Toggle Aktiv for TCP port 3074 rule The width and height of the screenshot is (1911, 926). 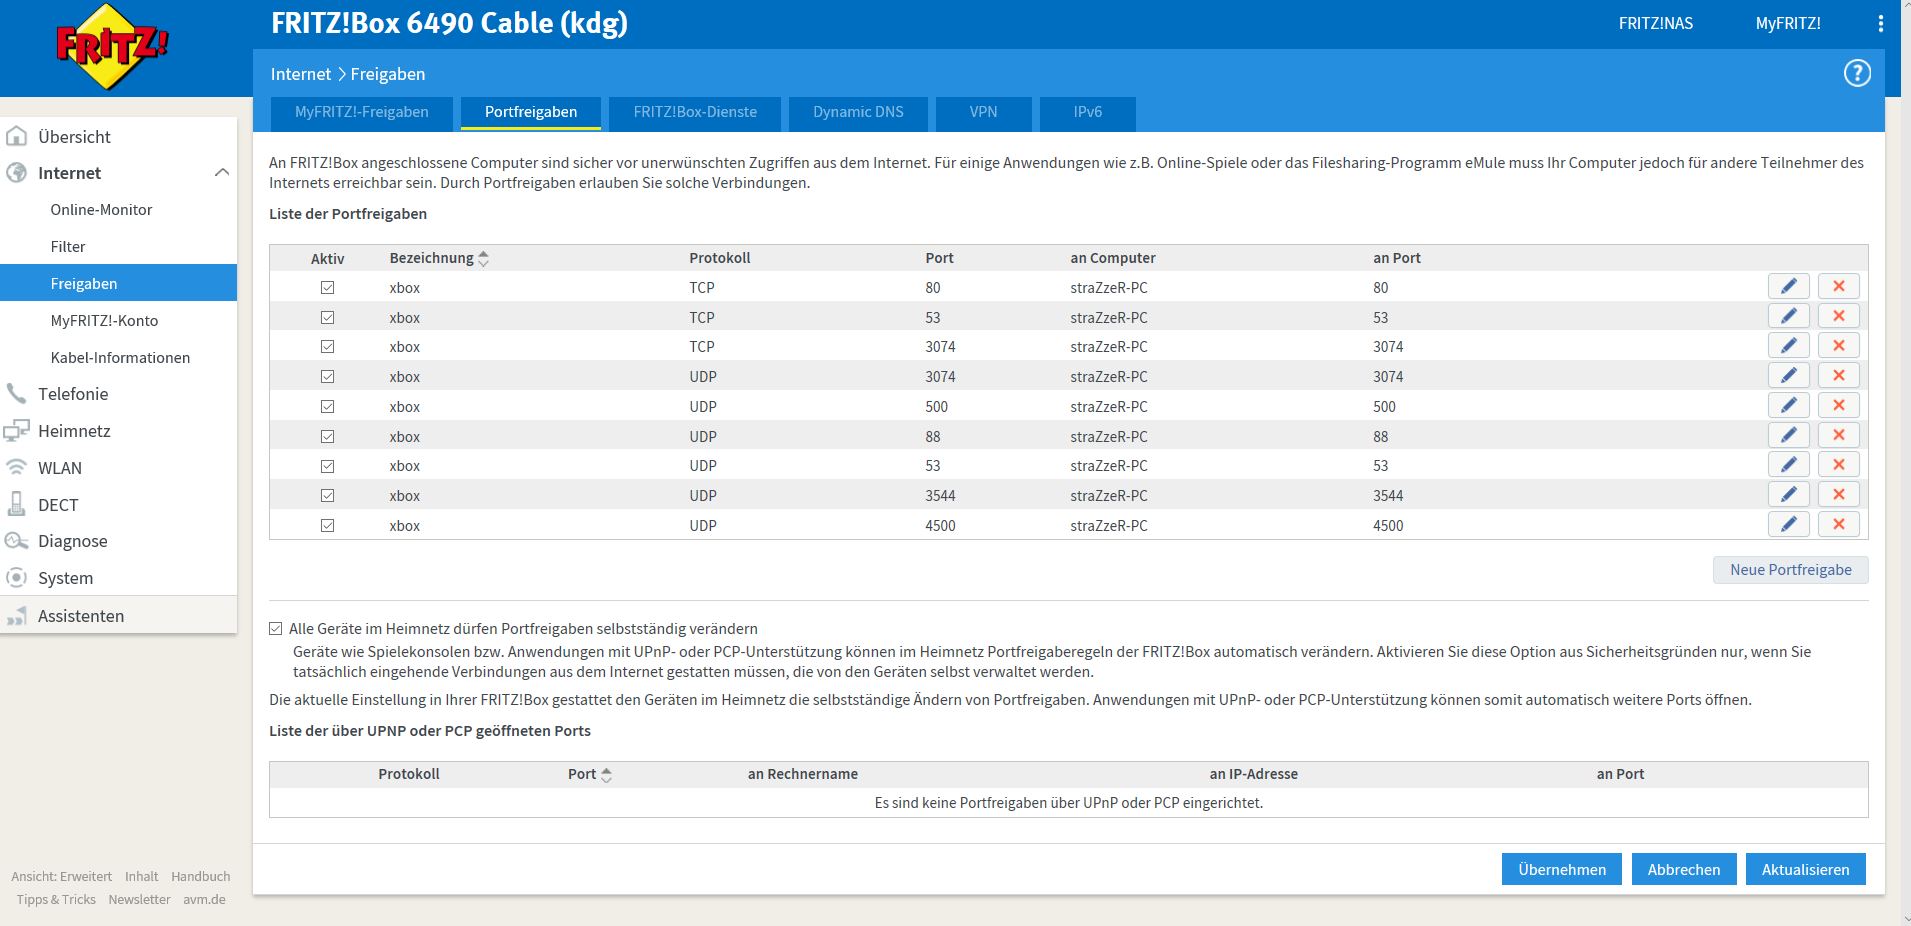point(327,346)
